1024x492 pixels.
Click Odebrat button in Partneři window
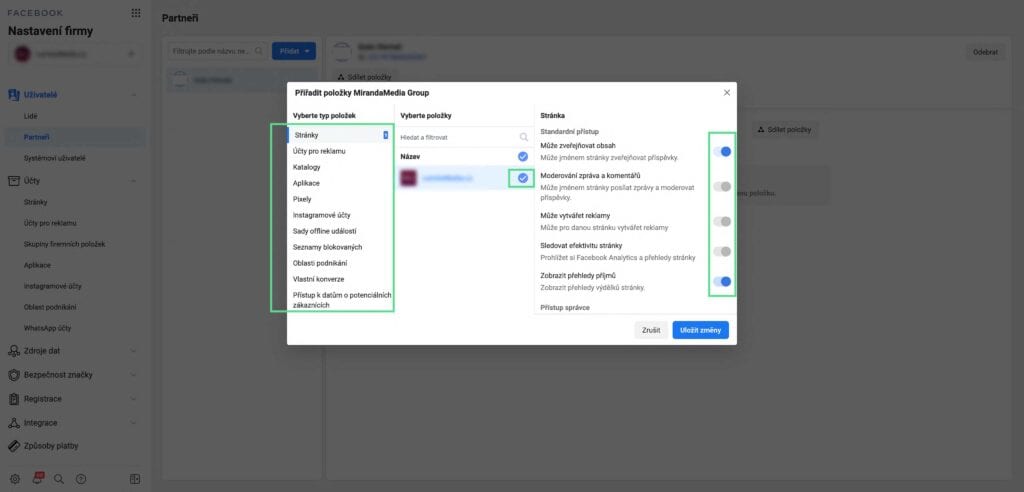[985, 52]
